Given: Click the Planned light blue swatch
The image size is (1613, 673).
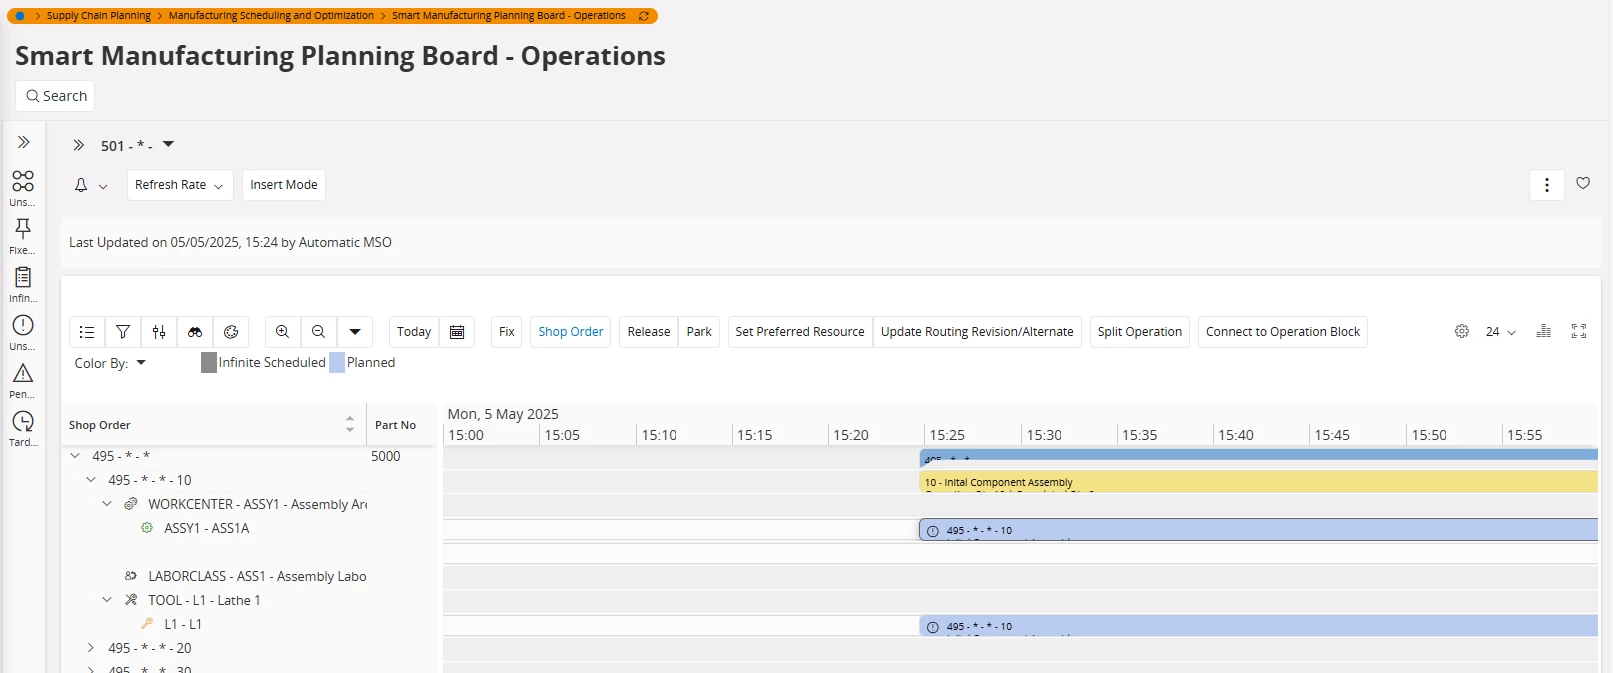Looking at the screenshot, I should 337,363.
